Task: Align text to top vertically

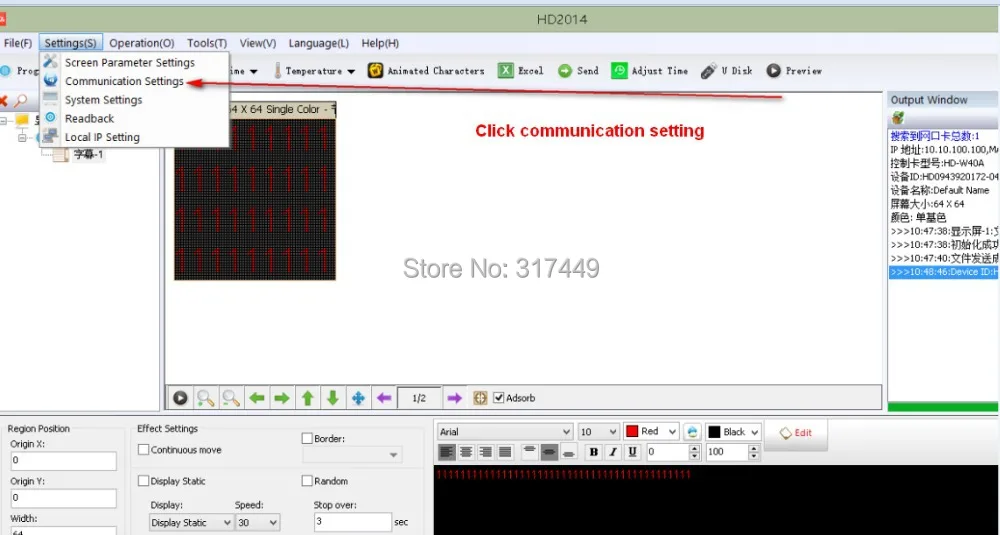Action: point(529,452)
